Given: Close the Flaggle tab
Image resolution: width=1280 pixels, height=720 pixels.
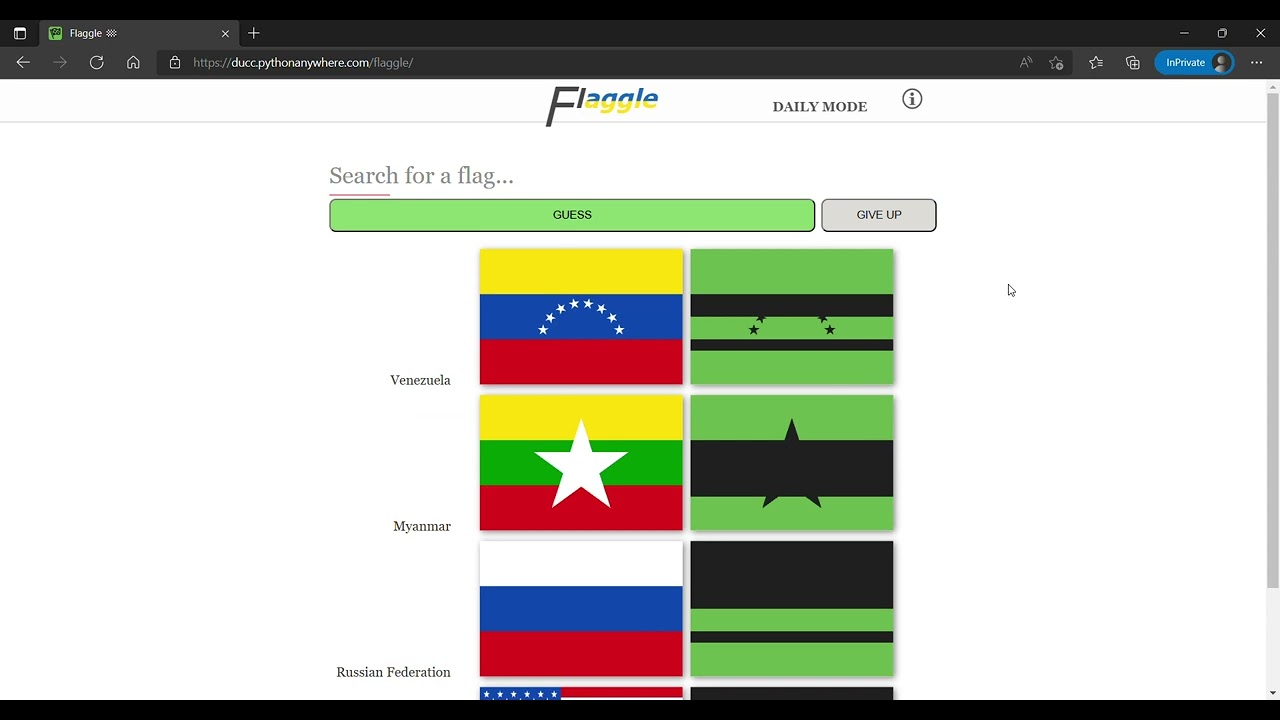Looking at the screenshot, I should tap(225, 33).
